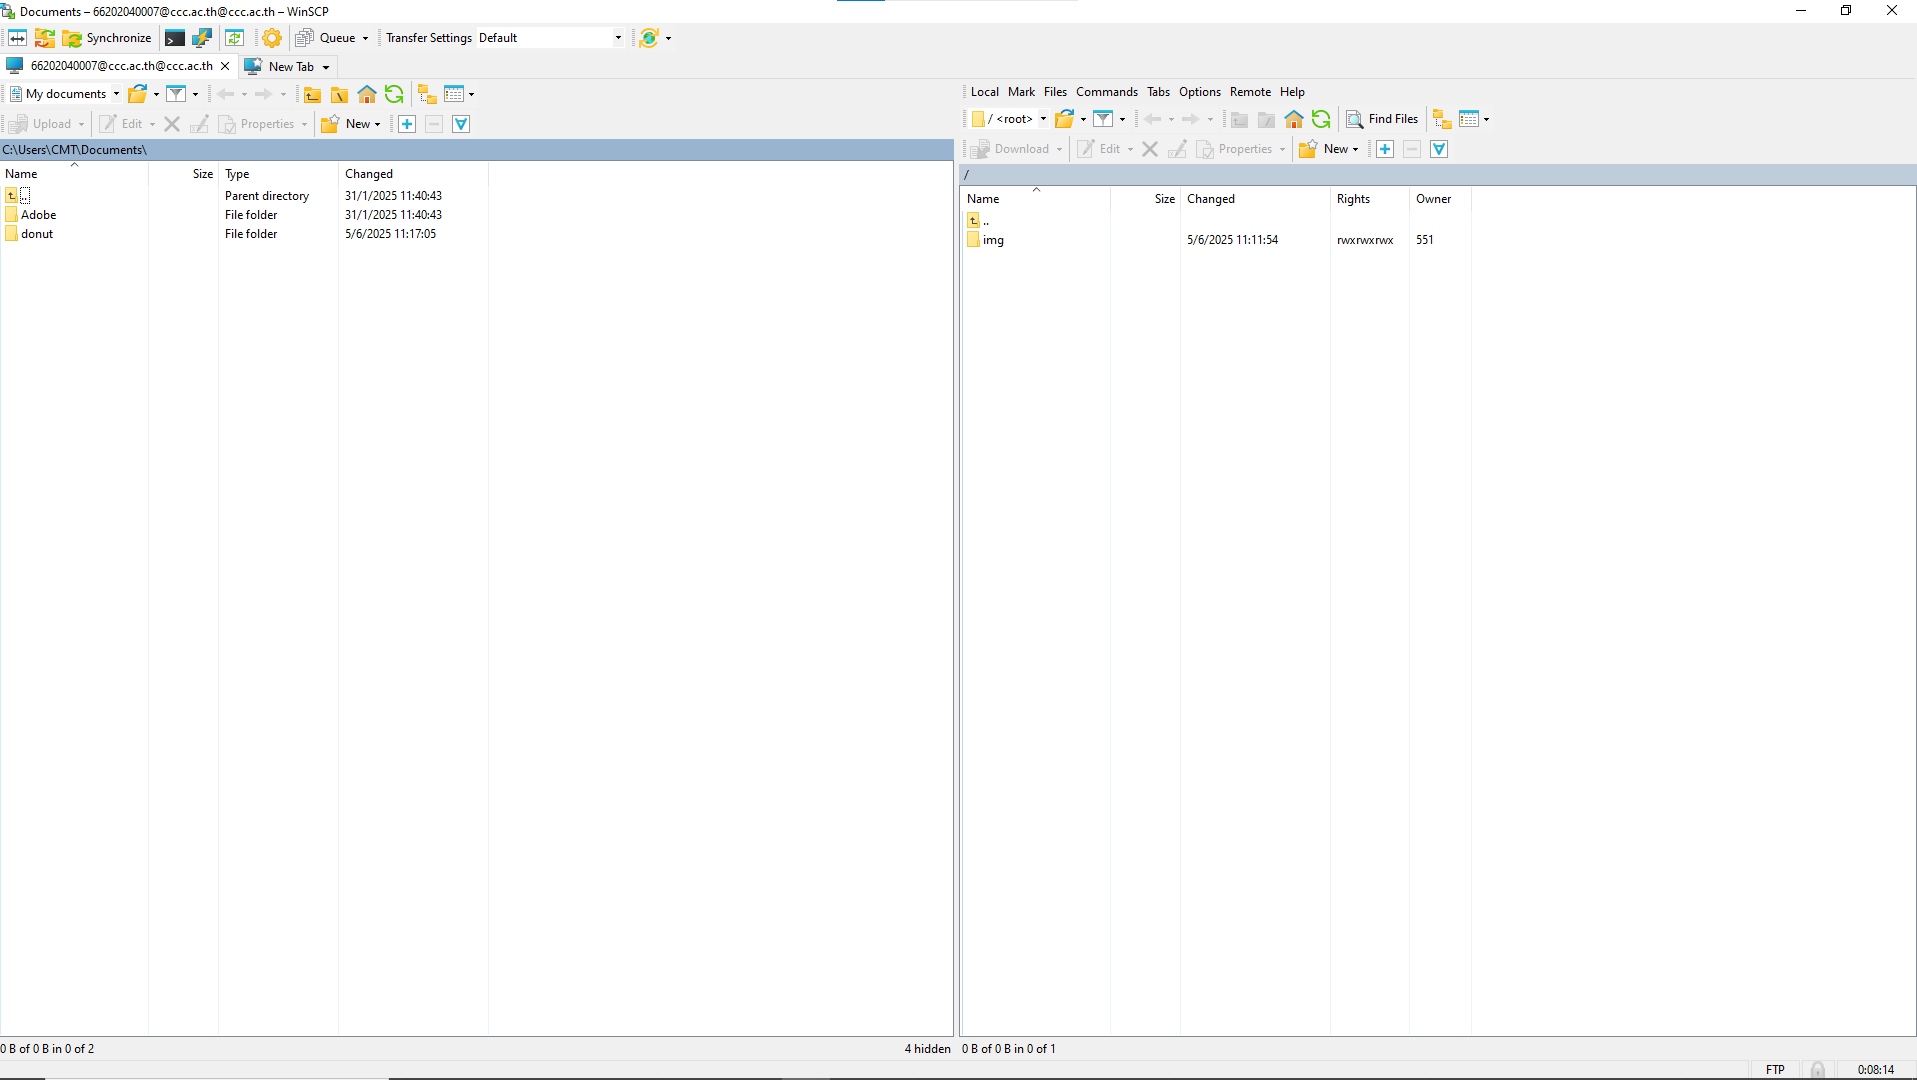Click remote panel Filter icon

point(1103,119)
